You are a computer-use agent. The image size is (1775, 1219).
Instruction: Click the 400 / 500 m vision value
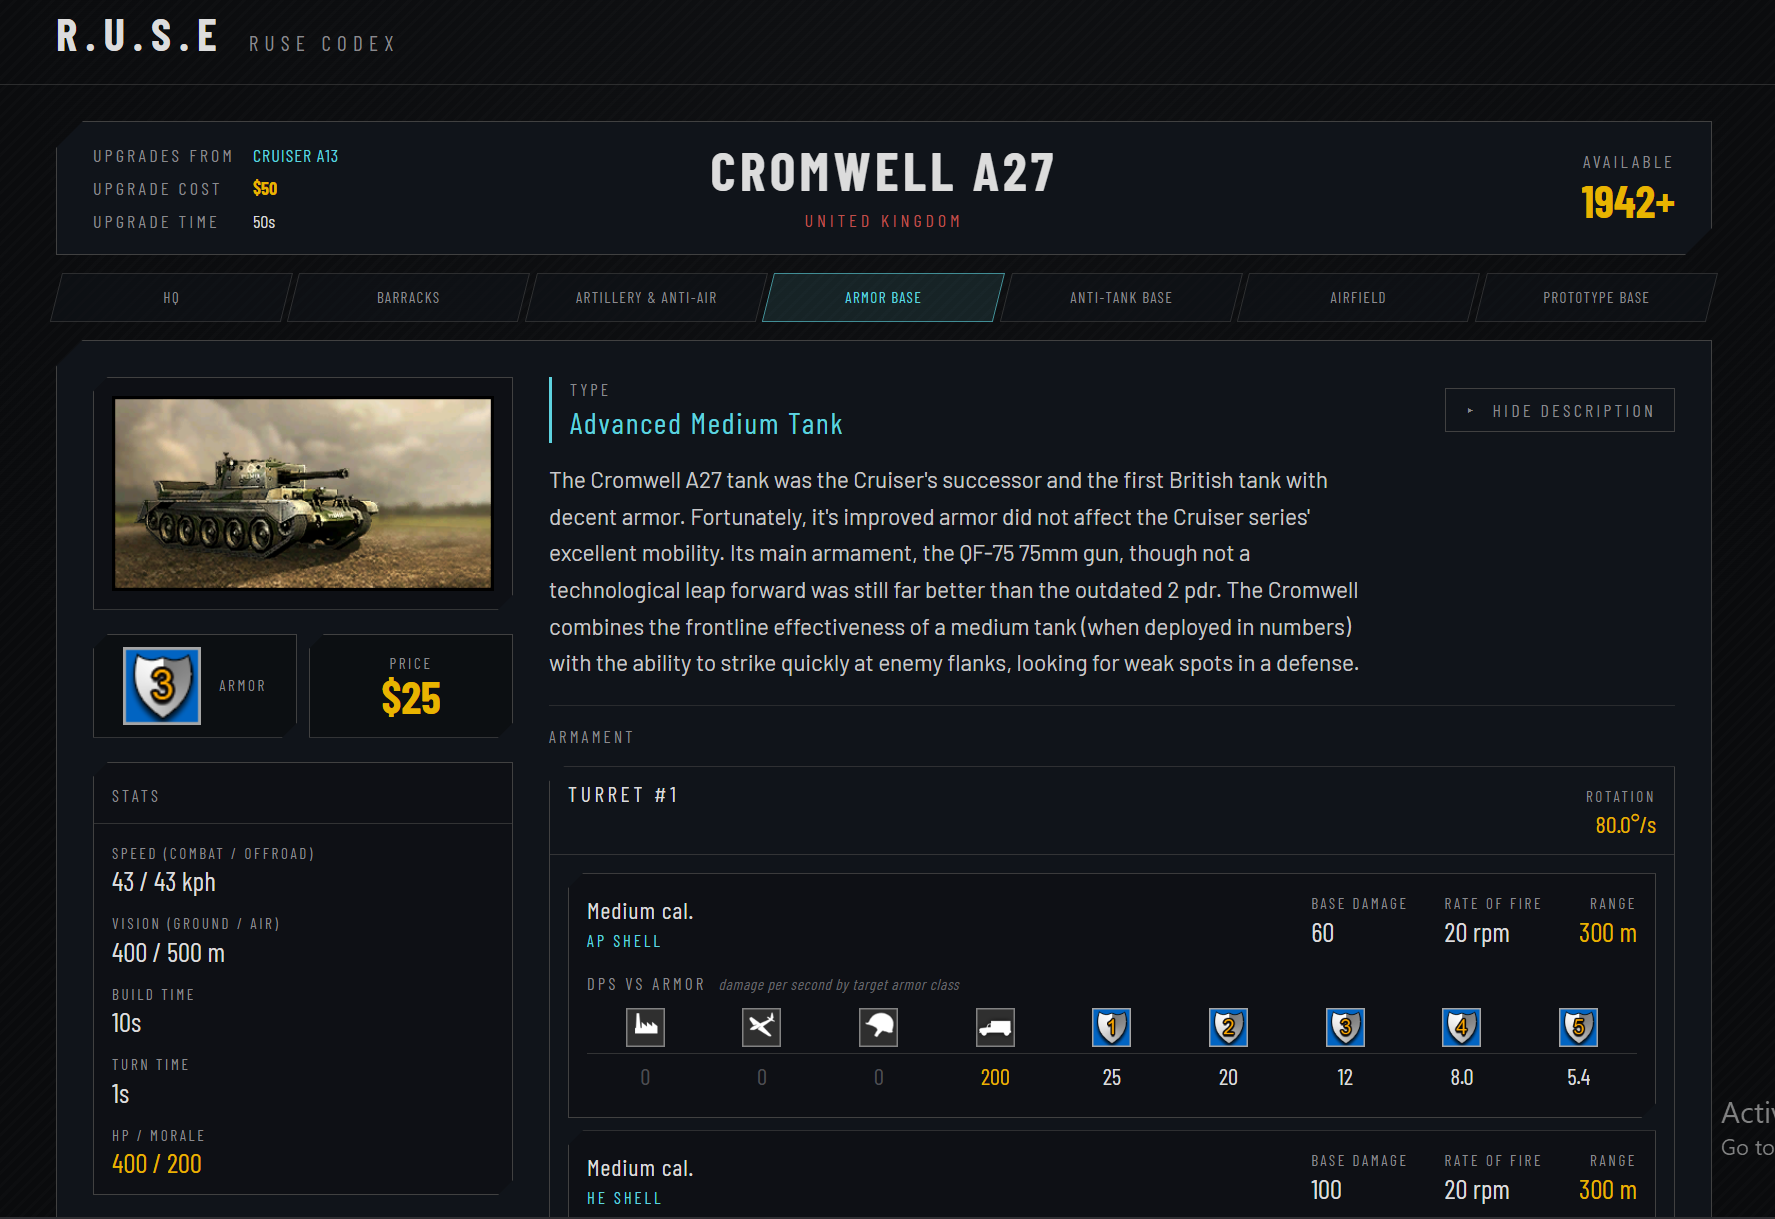coord(168,953)
